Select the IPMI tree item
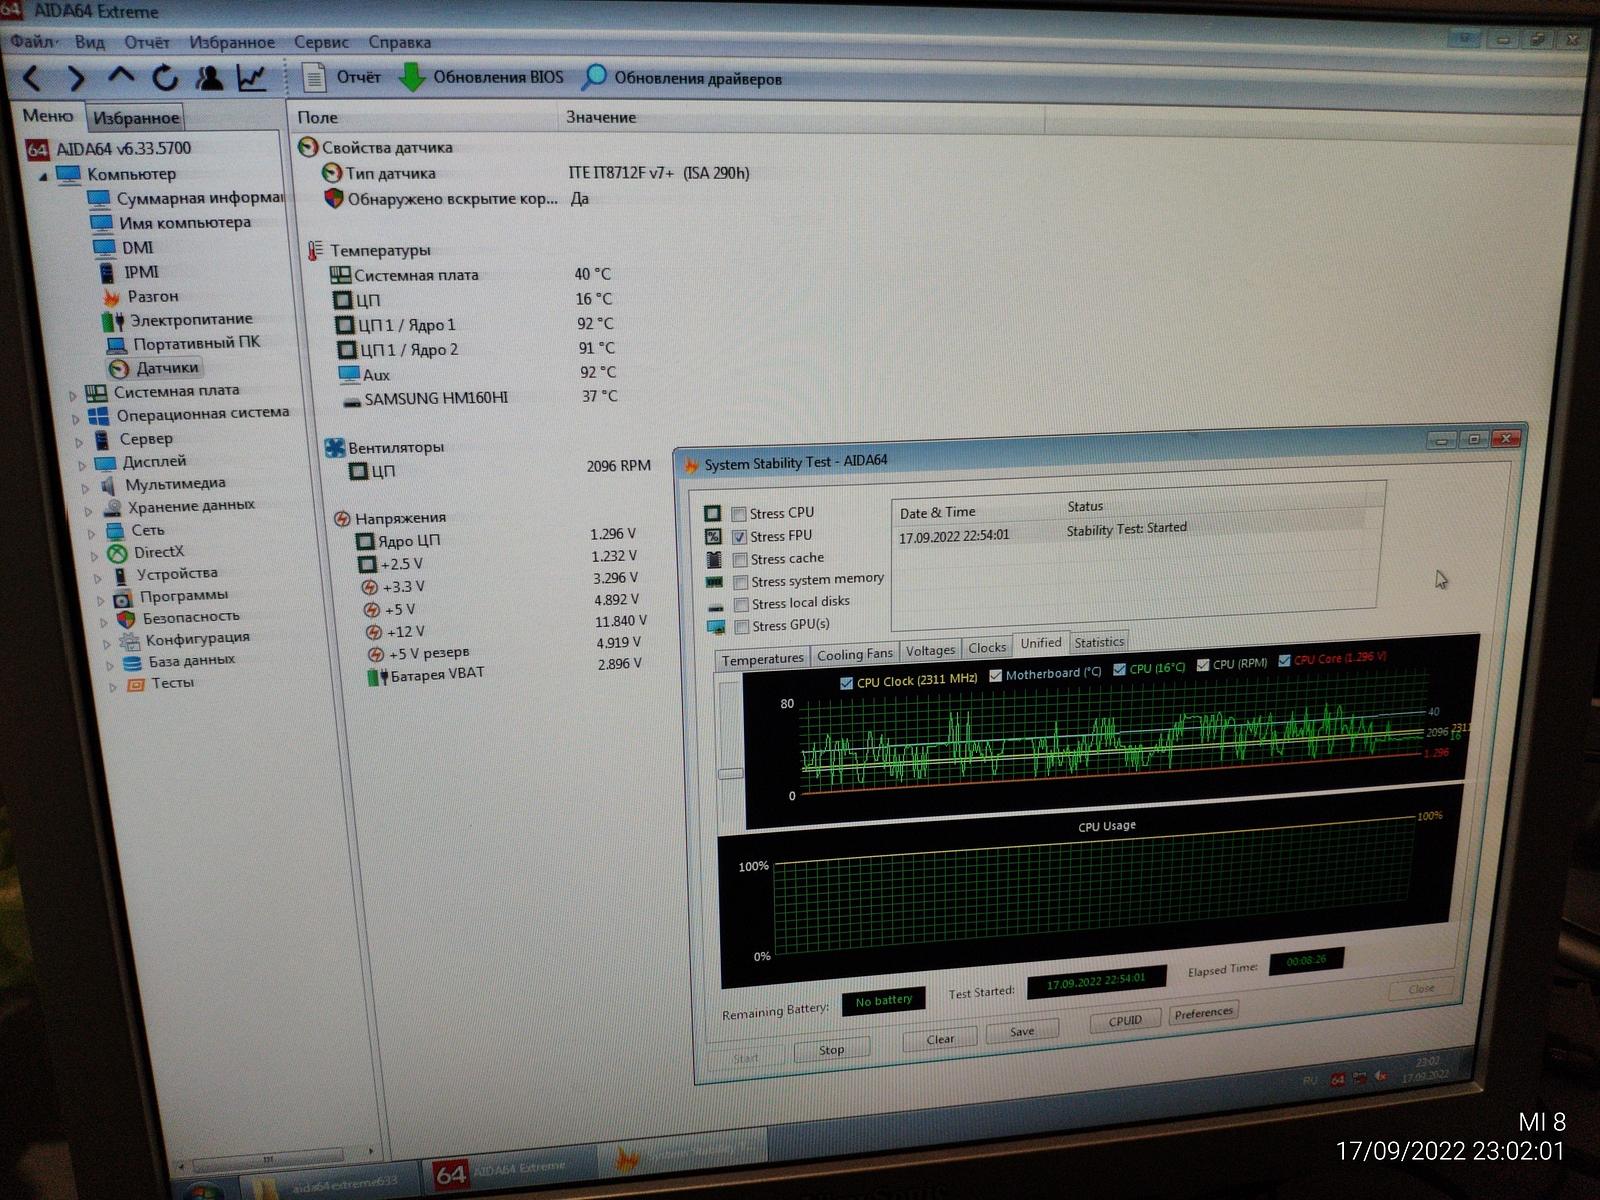 click(x=129, y=271)
